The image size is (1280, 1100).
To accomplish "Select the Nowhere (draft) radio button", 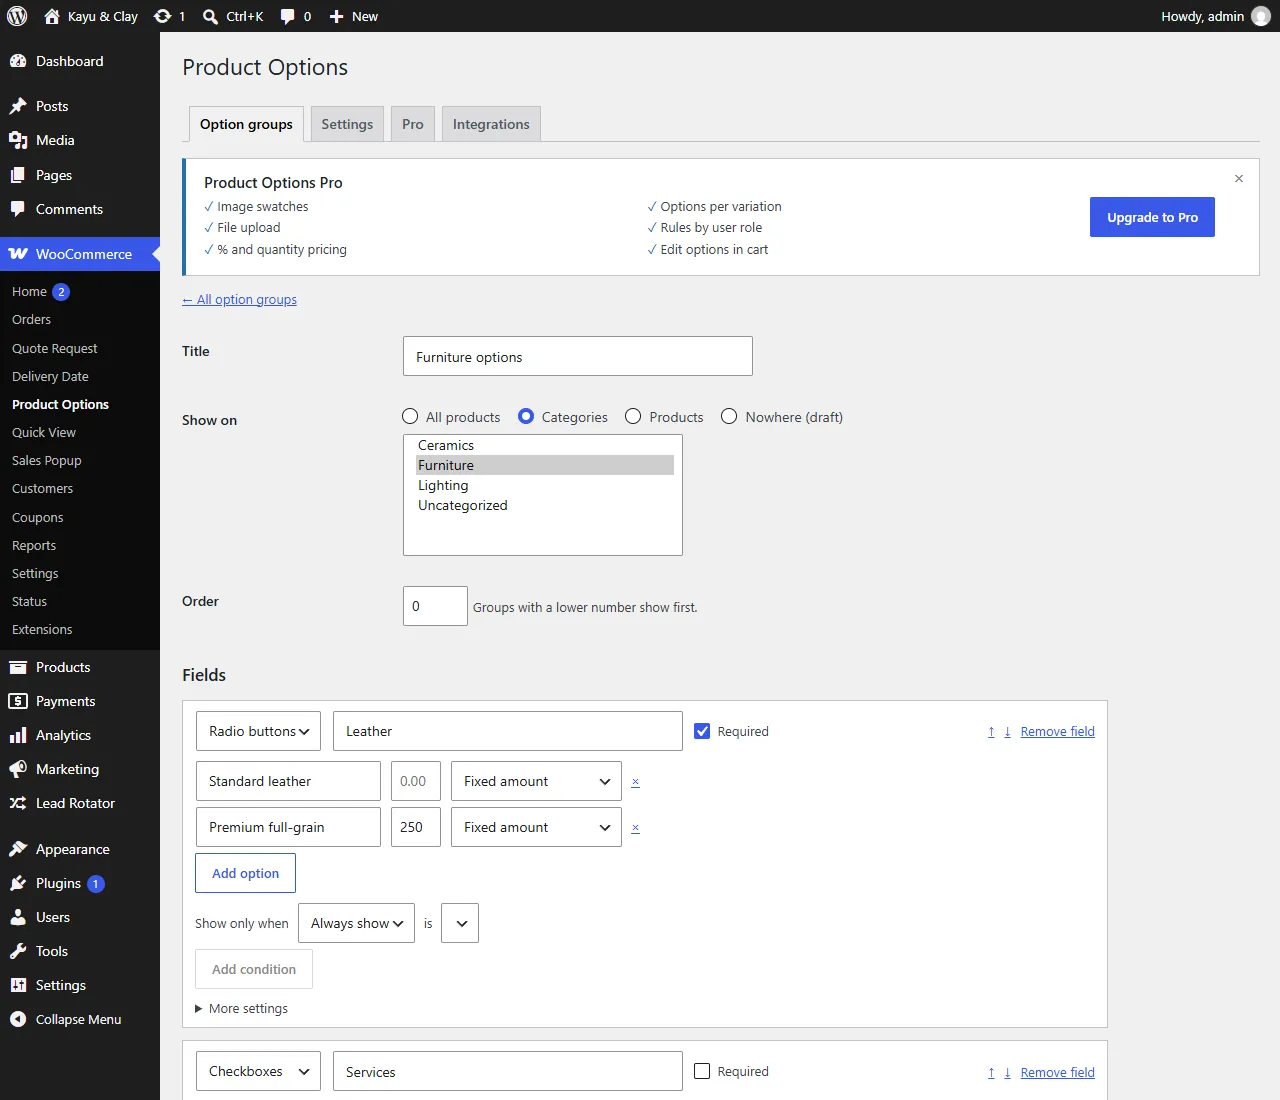I will 729,416.
